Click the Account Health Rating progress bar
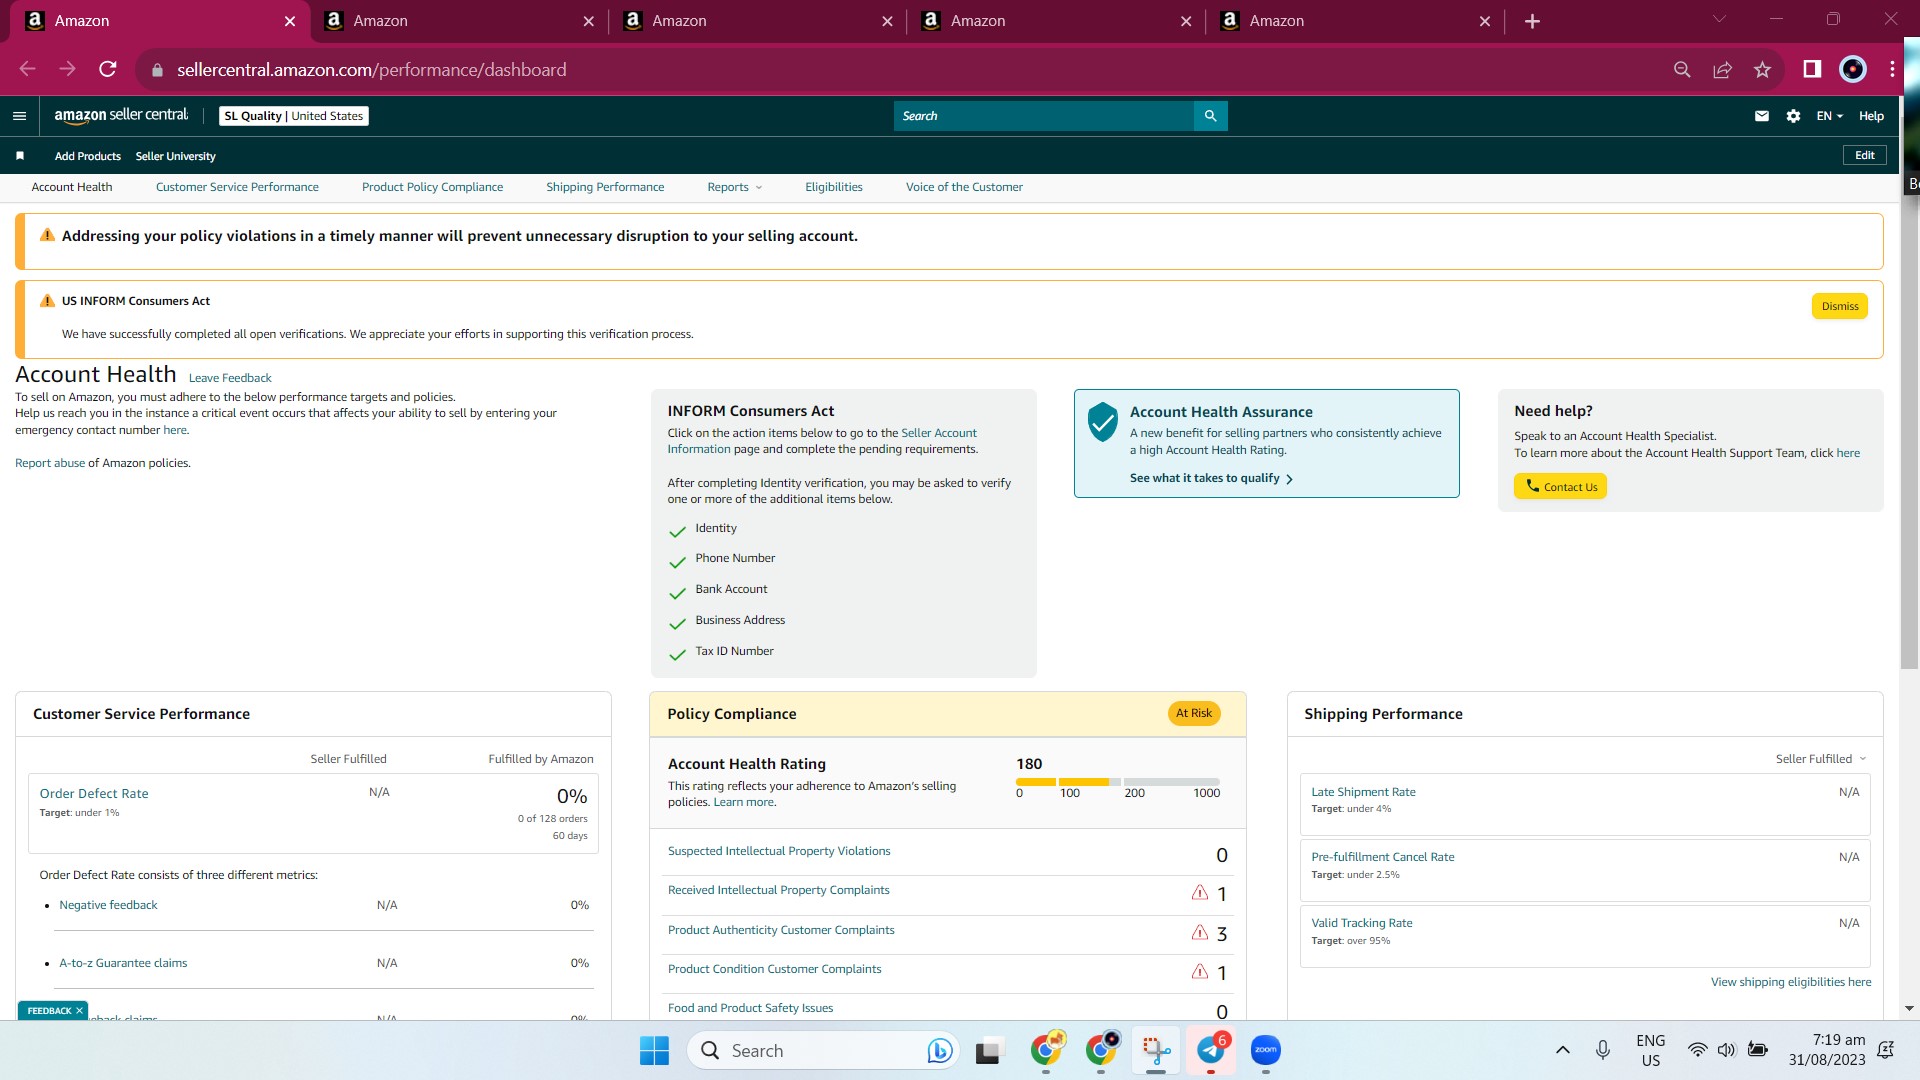This screenshot has height=1080, width=1920. 1118,782
